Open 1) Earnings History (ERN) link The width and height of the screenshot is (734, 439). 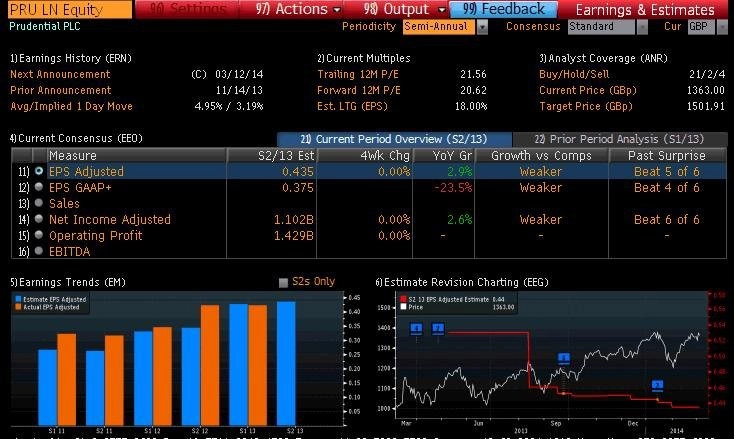tap(71, 59)
